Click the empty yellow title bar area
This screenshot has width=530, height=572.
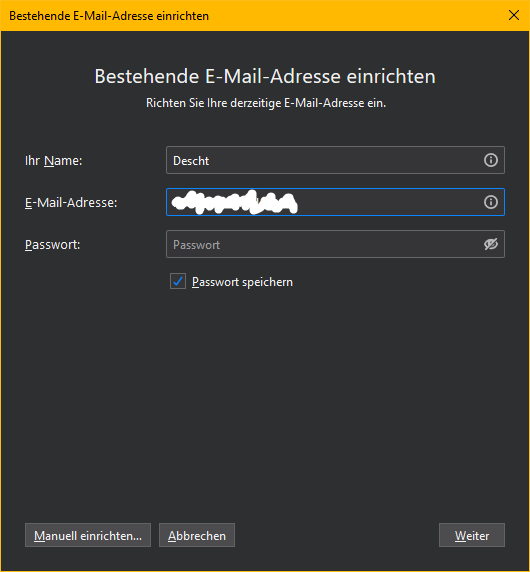click(357, 15)
